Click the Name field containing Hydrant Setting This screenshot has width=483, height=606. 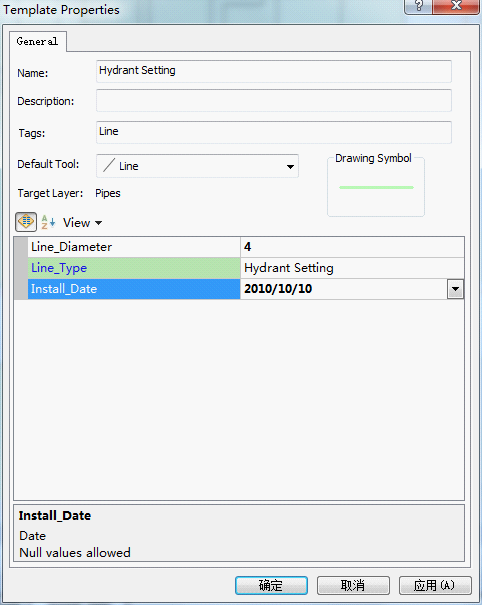(x=274, y=71)
